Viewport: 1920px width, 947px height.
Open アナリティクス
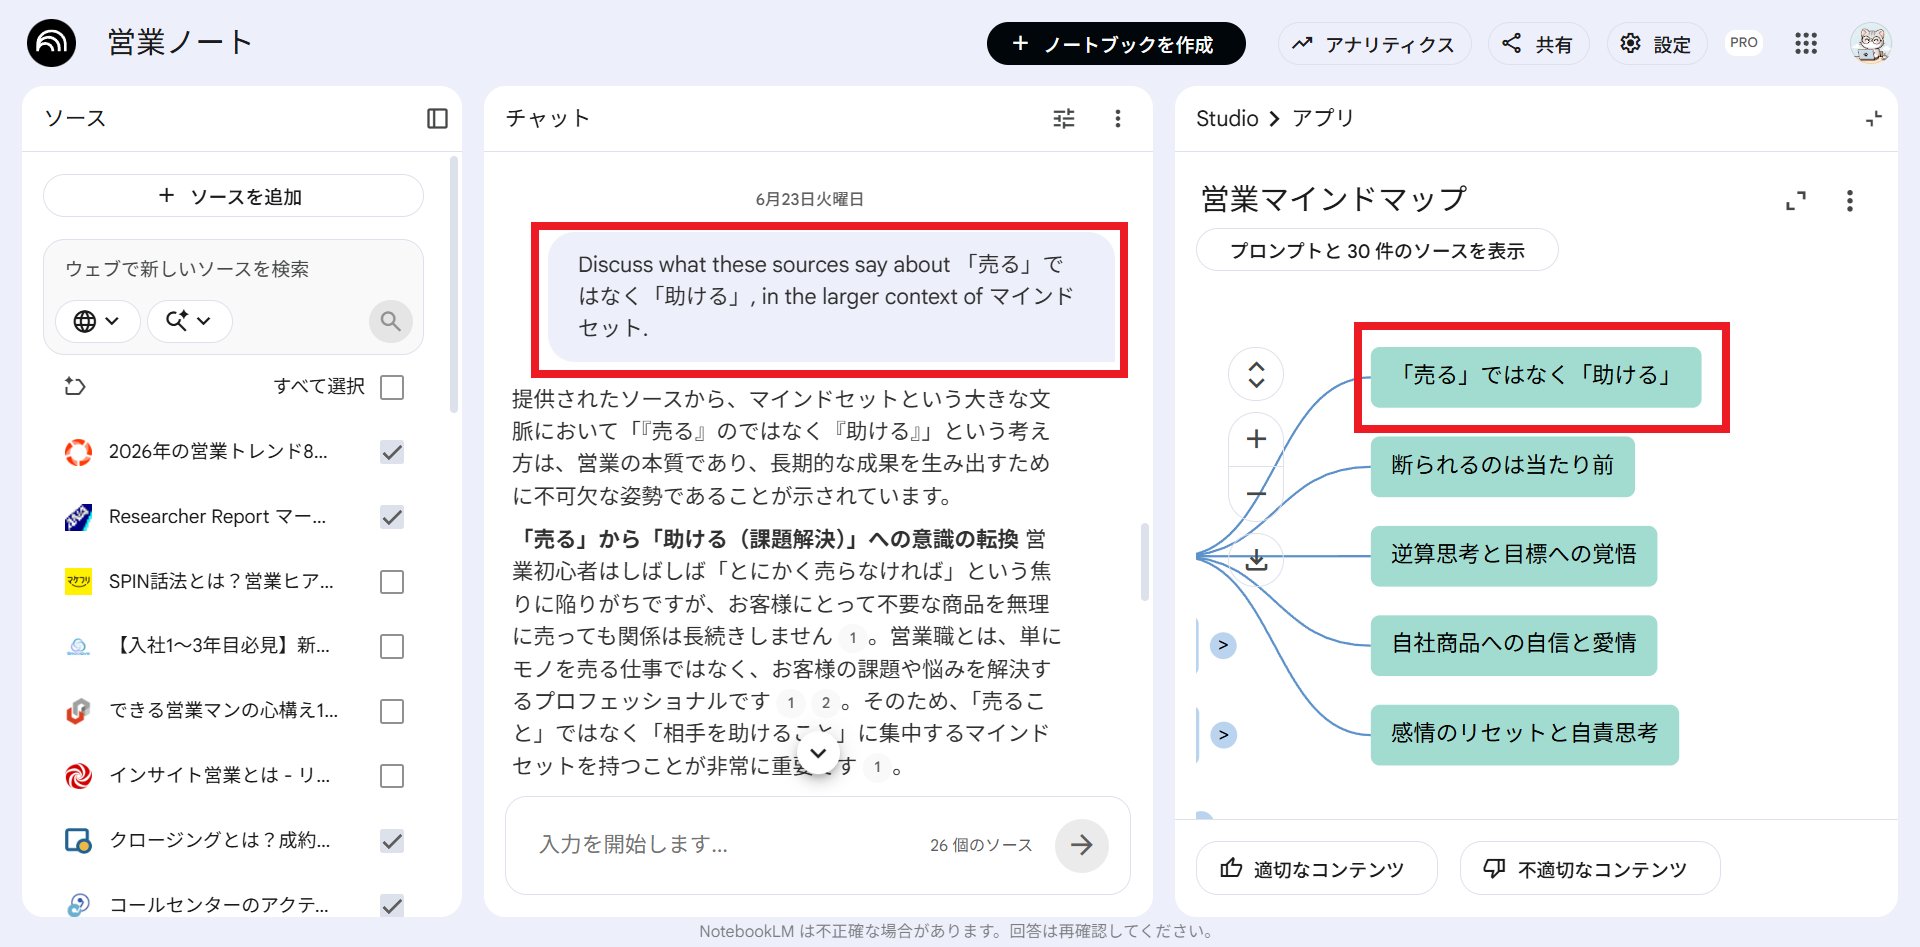pos(1374,44)
